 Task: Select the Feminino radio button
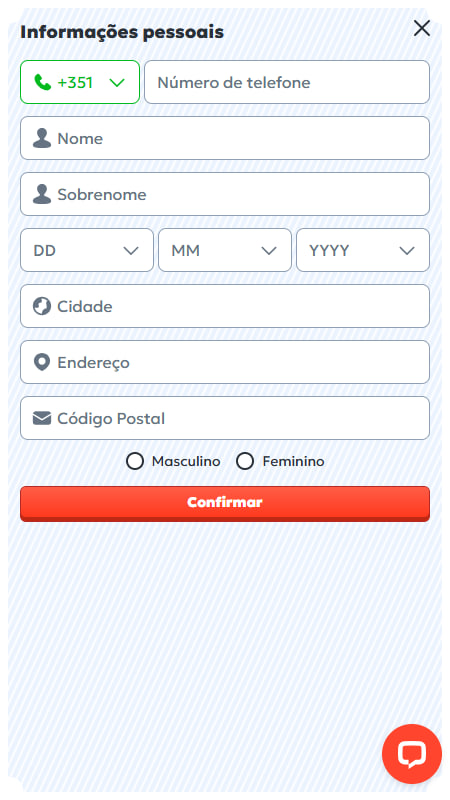click(245, 461)
